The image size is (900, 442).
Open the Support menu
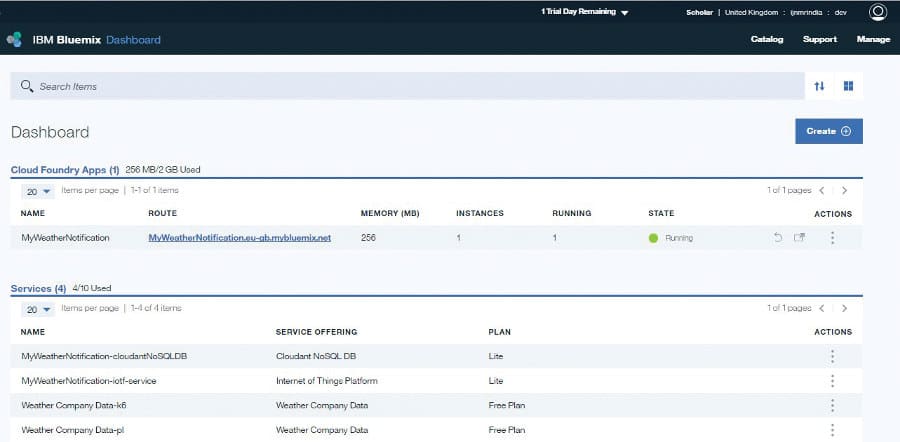[x=820, y=40]
